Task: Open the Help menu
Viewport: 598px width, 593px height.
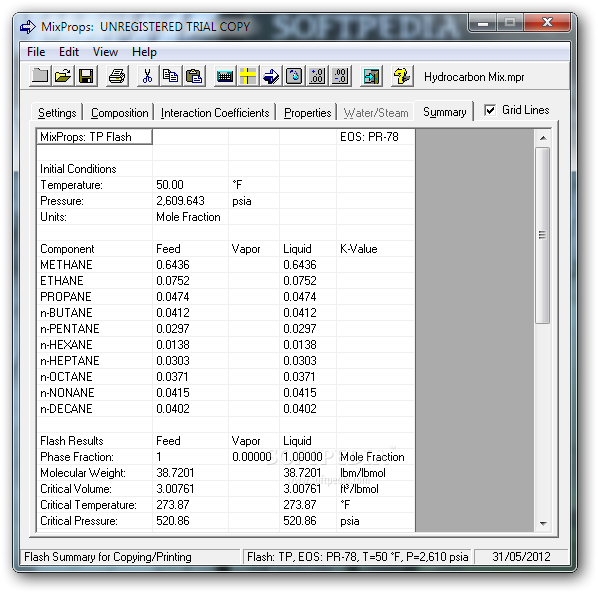Action: (144, 52)
